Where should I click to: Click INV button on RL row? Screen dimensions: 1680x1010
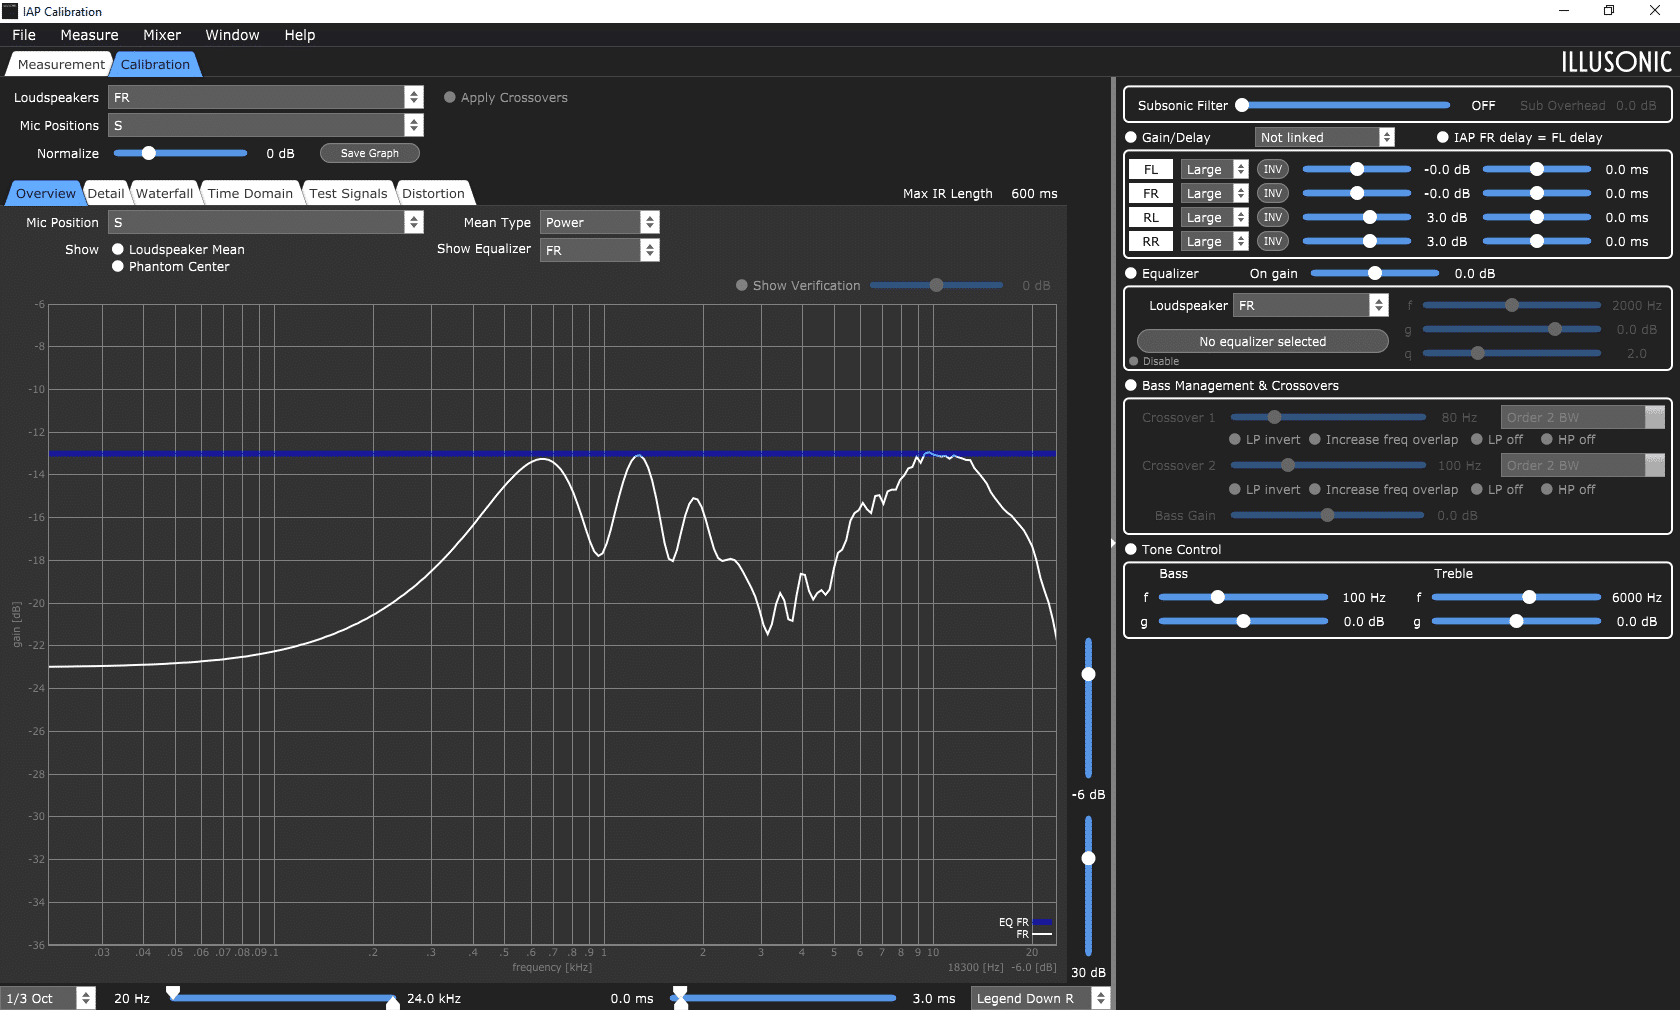[x=1272, y=217]
